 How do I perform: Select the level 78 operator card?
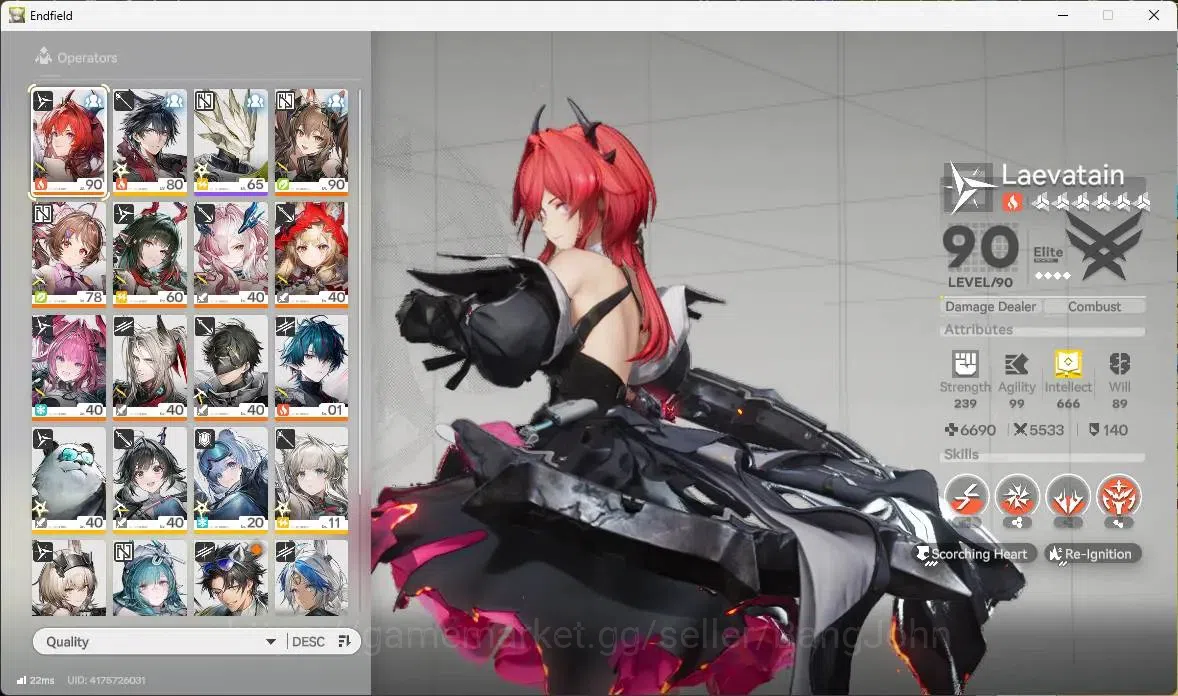pyautogui.click(x=69, y=254)
